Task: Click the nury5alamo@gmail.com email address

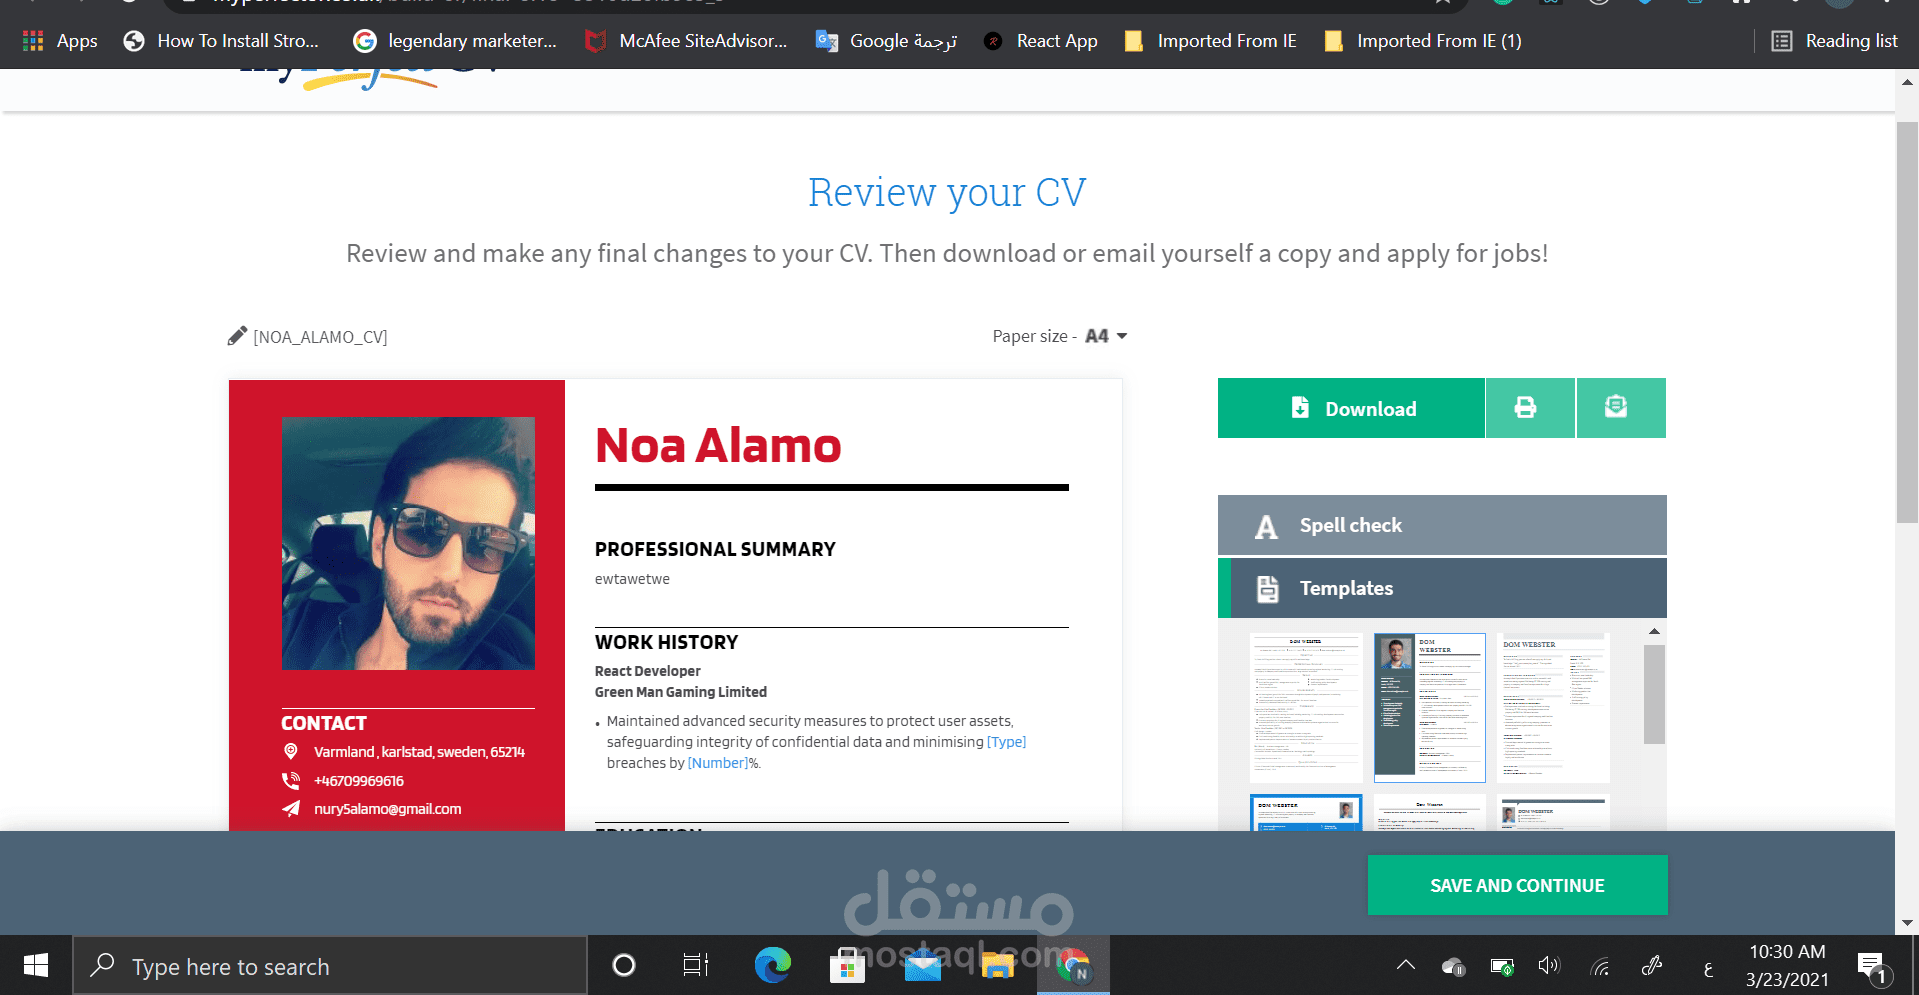Action: [388, 809]
